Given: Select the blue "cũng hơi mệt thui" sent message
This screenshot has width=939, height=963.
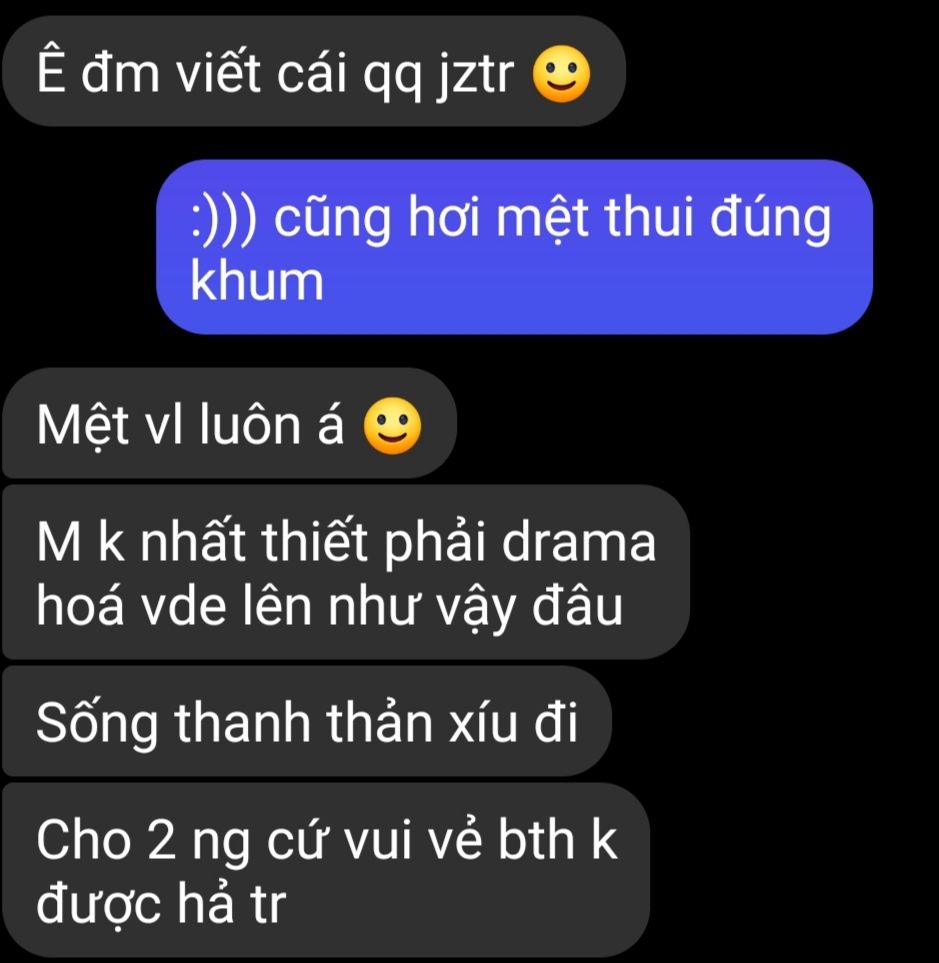Looking at the screenshot, I should pyautogui.click(x=514, y=247).
